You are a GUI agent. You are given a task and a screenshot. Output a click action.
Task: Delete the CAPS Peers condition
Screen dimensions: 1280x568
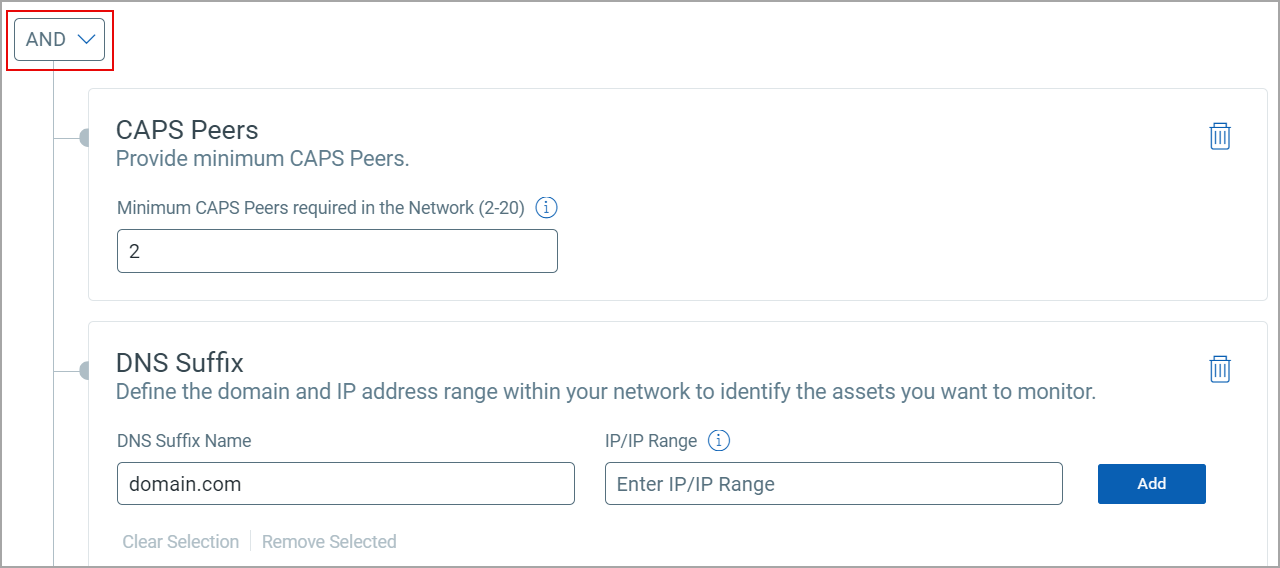tap(1220, 136)
